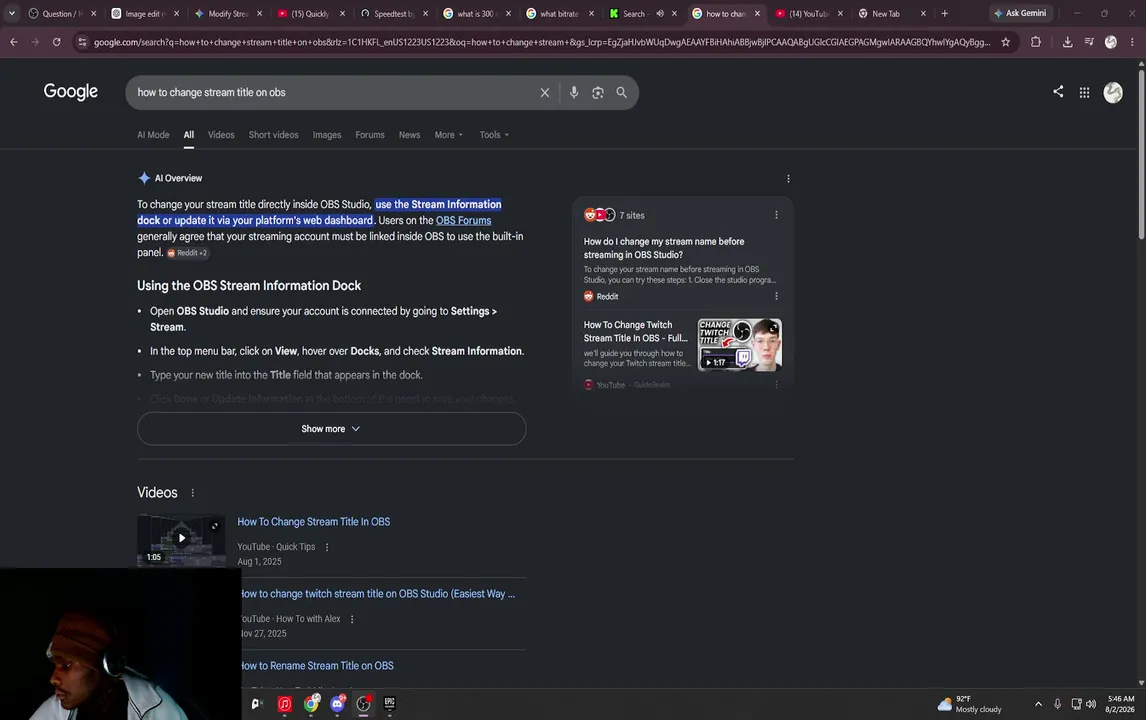Start voice search with the microphone icon
The width and height of the screenshot is (1146, 720).
point(574,93)
